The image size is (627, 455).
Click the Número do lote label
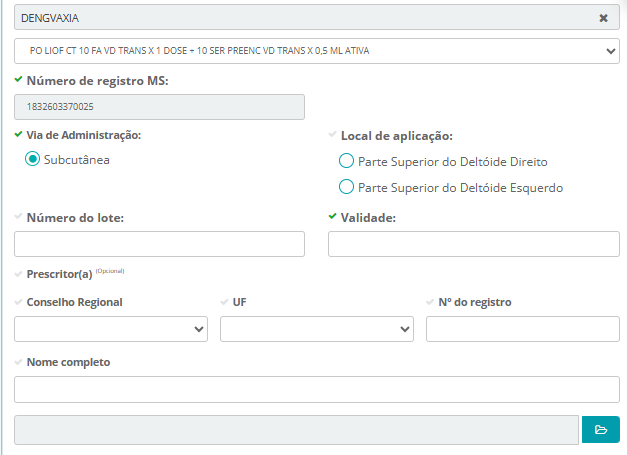coord(75,218)
